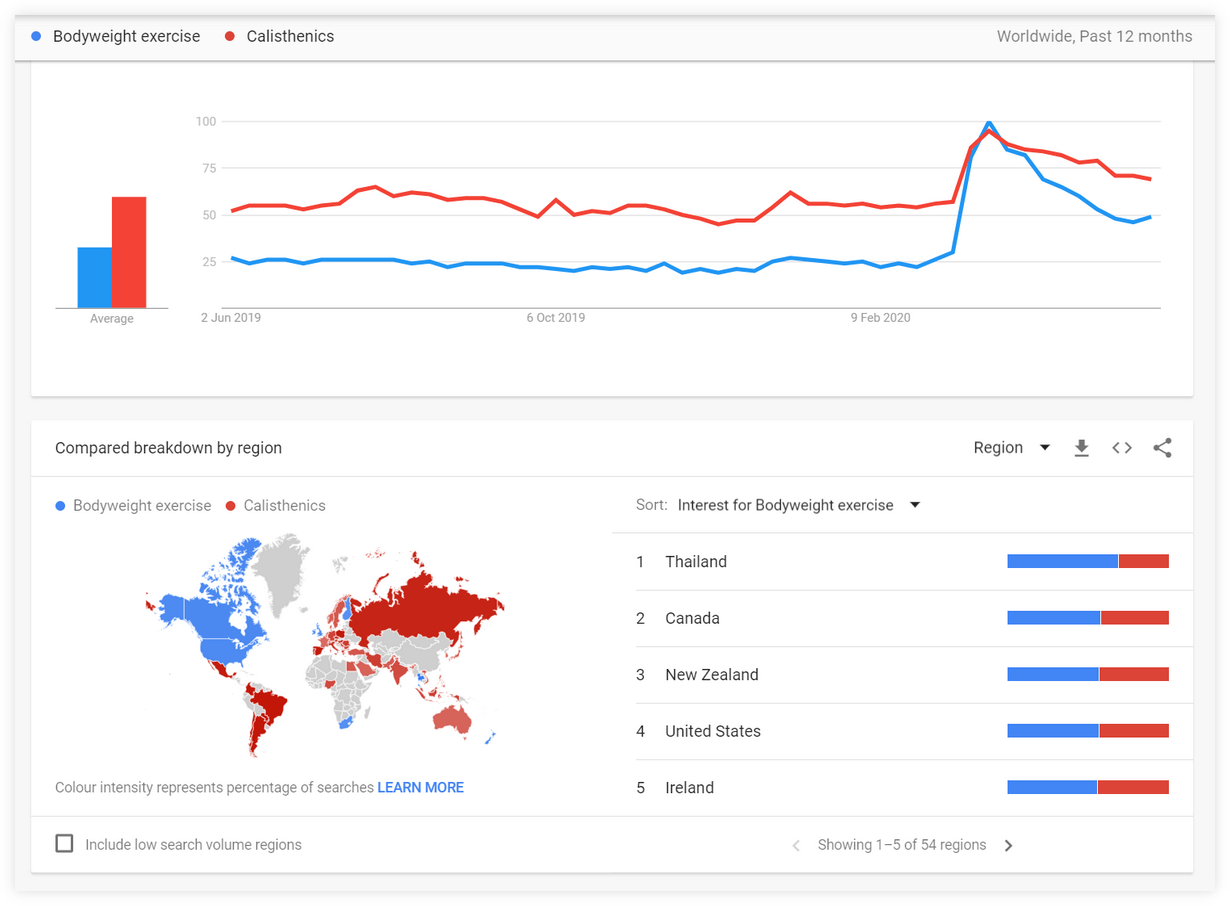
Task: Go to previous page of regions
Action: 796,845
